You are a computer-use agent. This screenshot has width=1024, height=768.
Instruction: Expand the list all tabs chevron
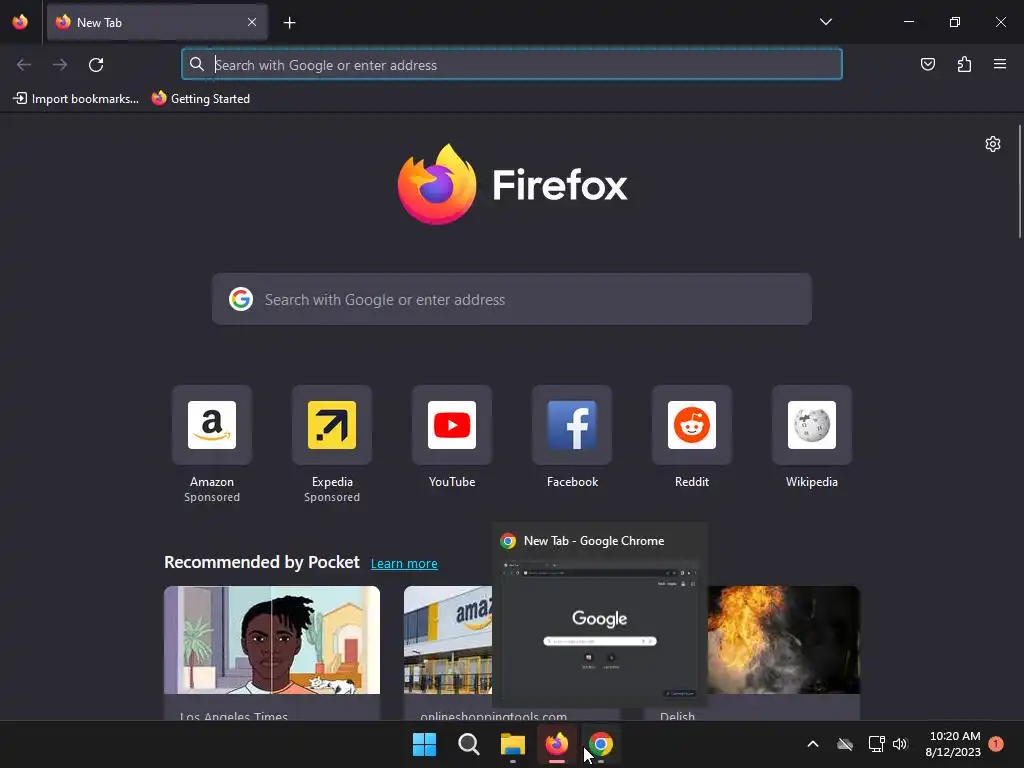coord(825,22)
